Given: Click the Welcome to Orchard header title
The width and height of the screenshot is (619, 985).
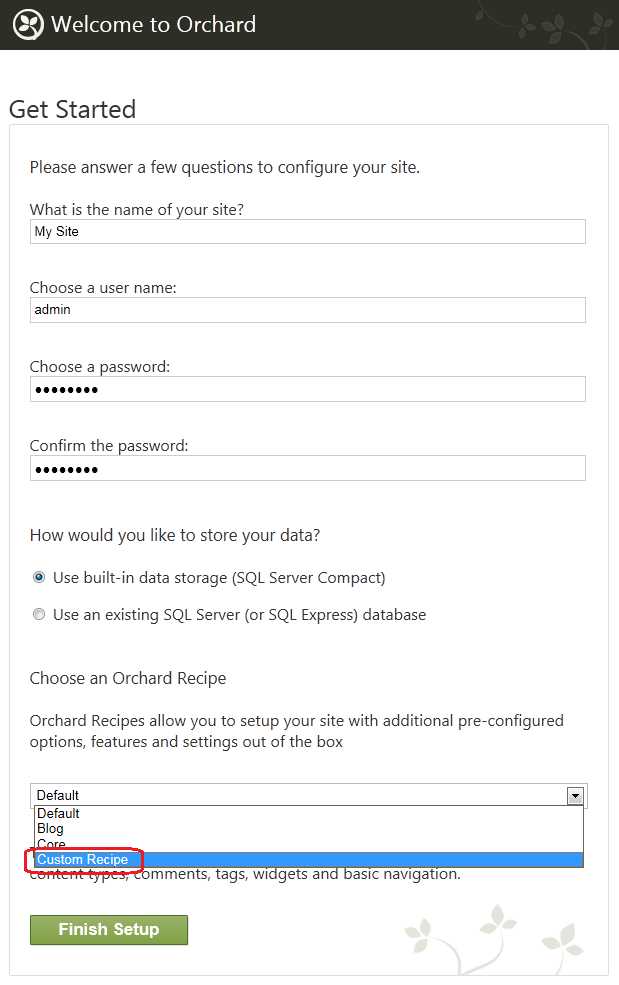Looking at the screenshot, I should pyautogui.click(x=153, y=24).
